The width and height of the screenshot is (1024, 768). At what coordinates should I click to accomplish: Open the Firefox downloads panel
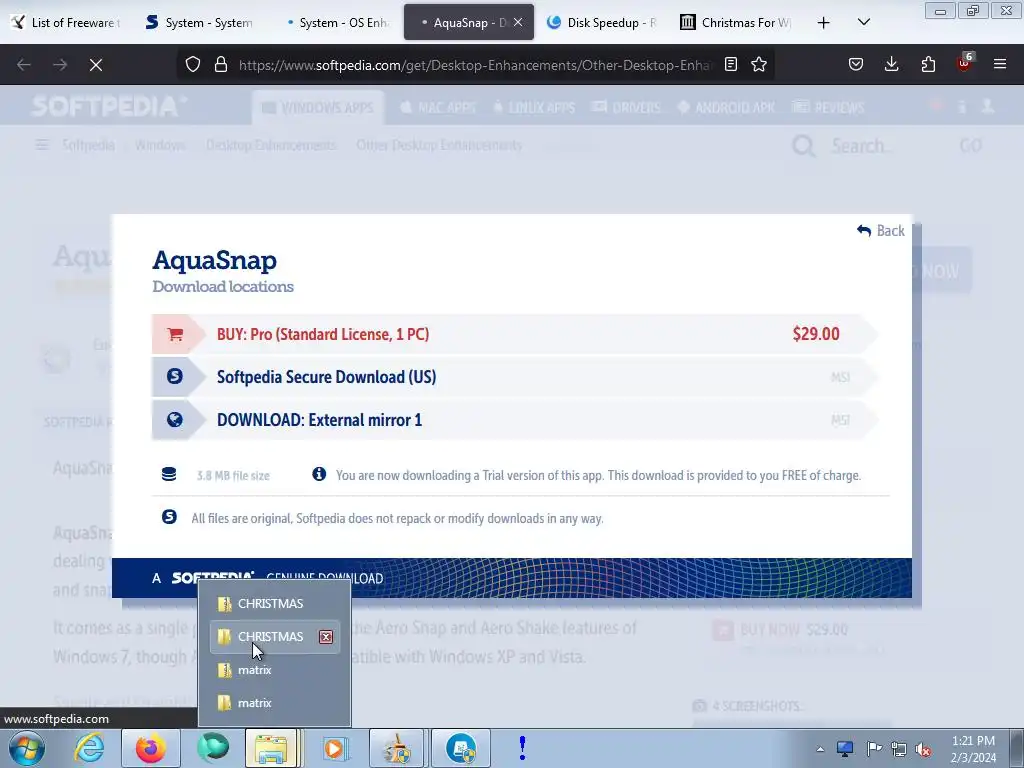(x=891, y=64)
